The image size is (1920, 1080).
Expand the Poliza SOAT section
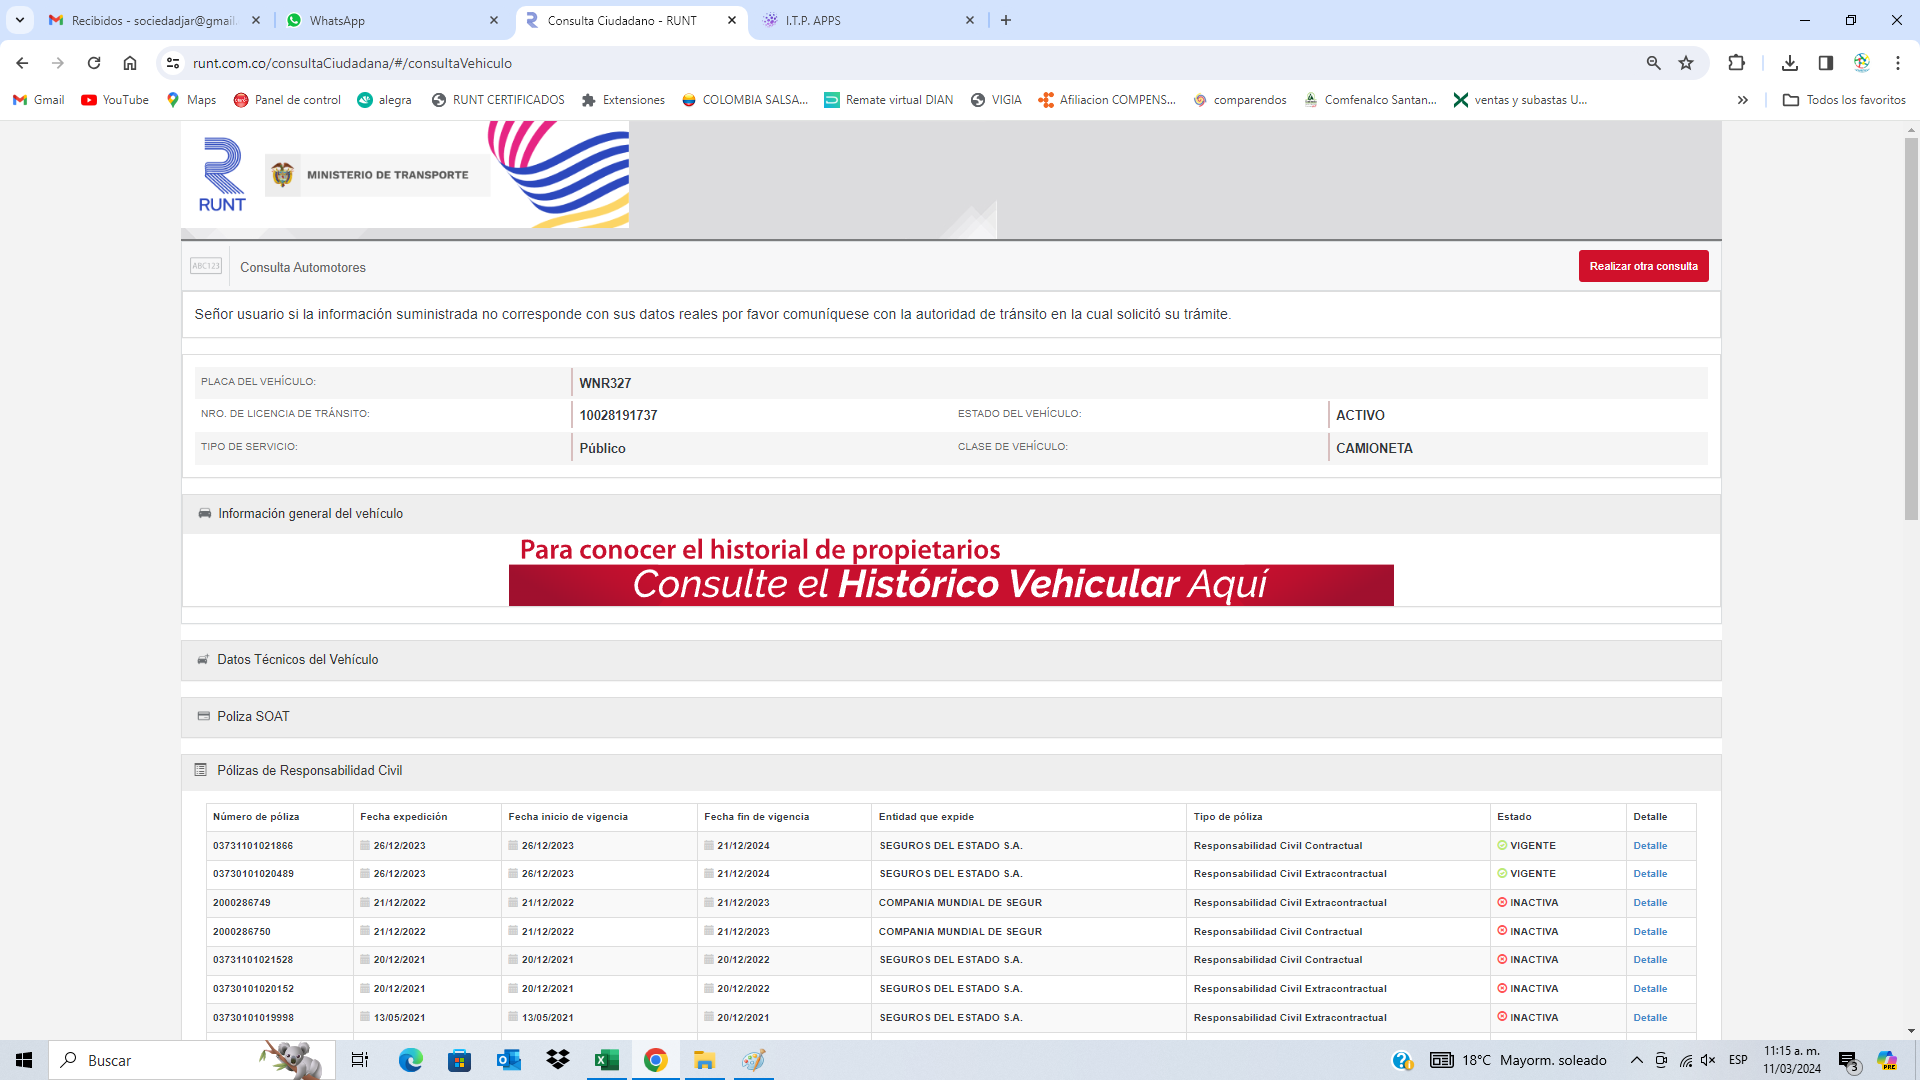[x=253, y=717]
